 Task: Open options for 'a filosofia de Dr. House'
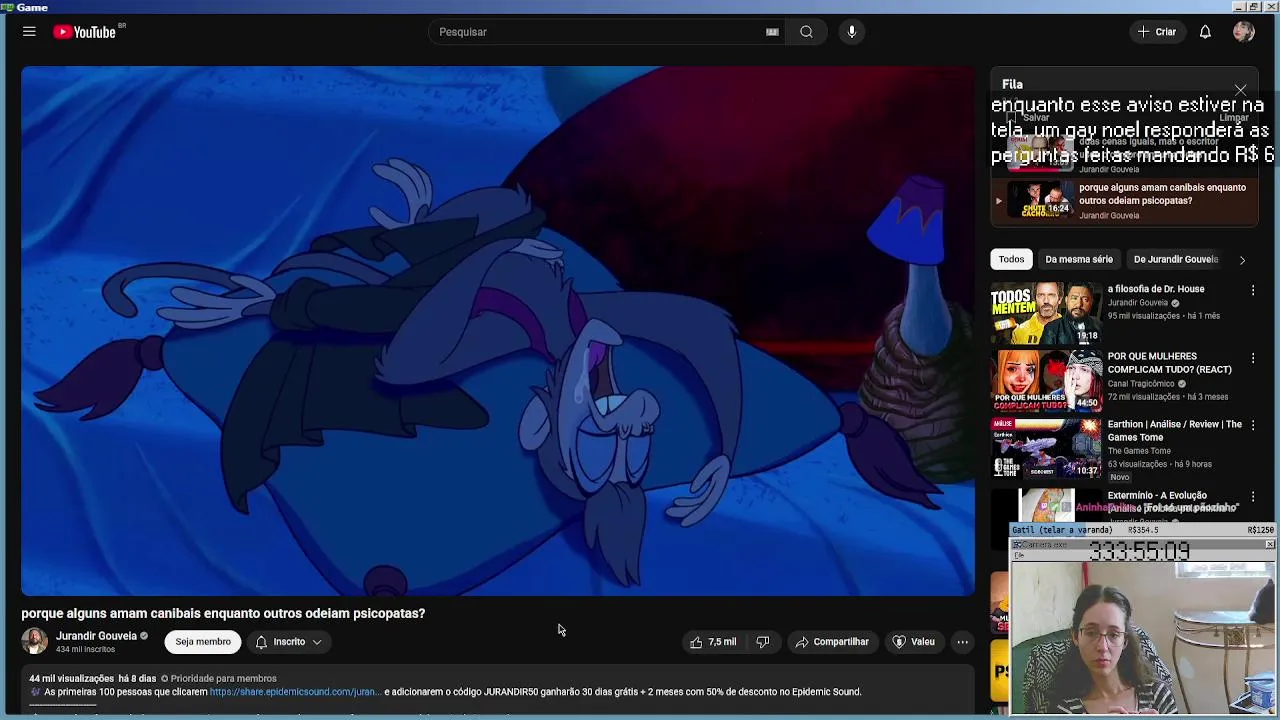pos(1253,290)
